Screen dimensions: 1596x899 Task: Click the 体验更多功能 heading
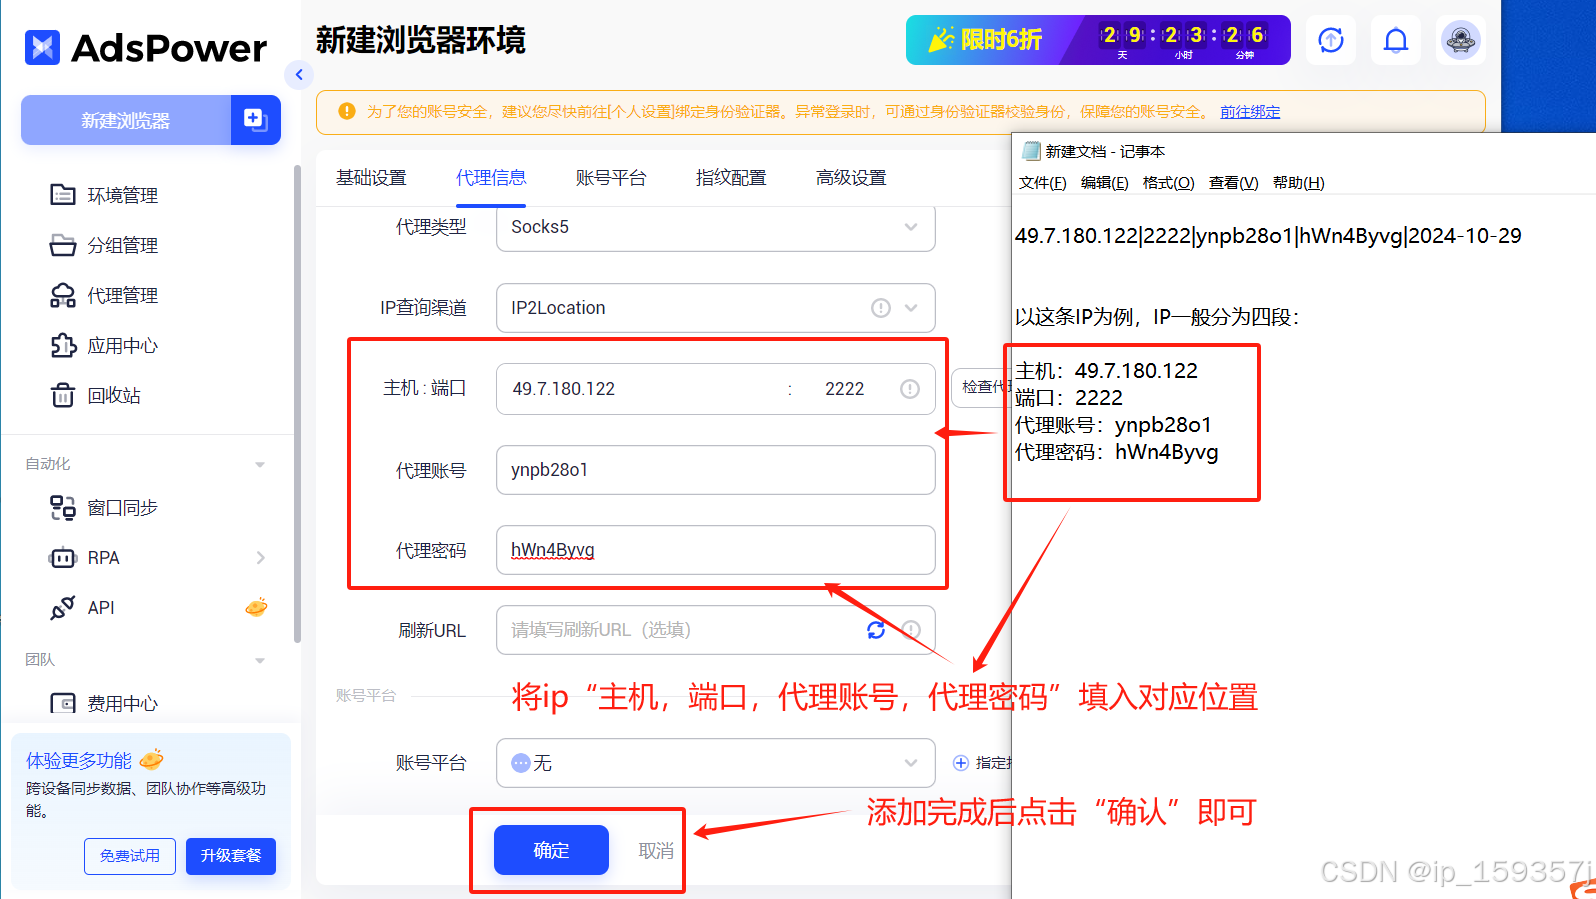(79, 761)
